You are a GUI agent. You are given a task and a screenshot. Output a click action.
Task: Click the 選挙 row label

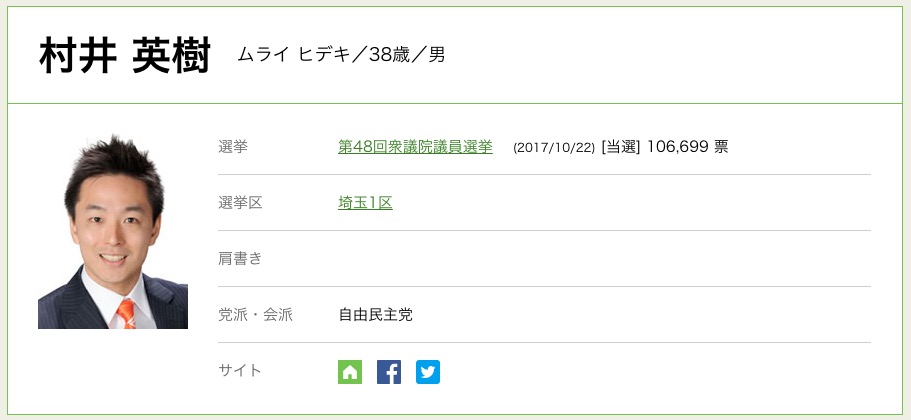pyautogui.click(x=233, y=147)
